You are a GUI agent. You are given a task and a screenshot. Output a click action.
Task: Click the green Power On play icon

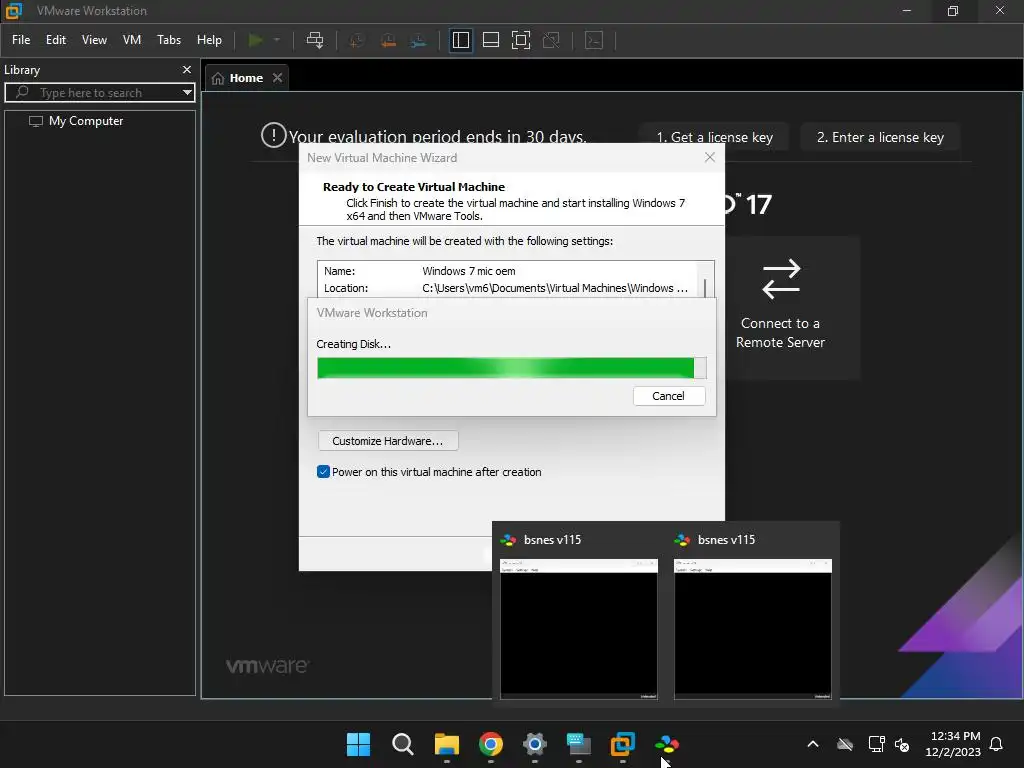255,40
